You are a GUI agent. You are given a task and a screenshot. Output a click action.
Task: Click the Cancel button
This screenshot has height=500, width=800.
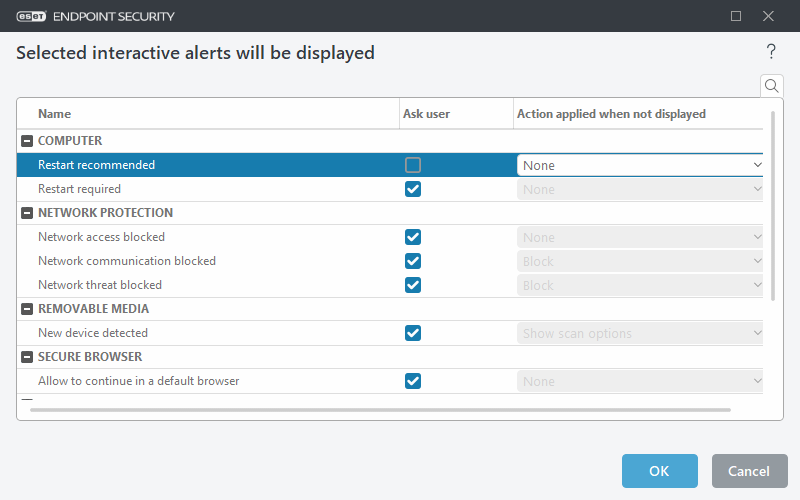pyautogui.click(x=749, y=471)
